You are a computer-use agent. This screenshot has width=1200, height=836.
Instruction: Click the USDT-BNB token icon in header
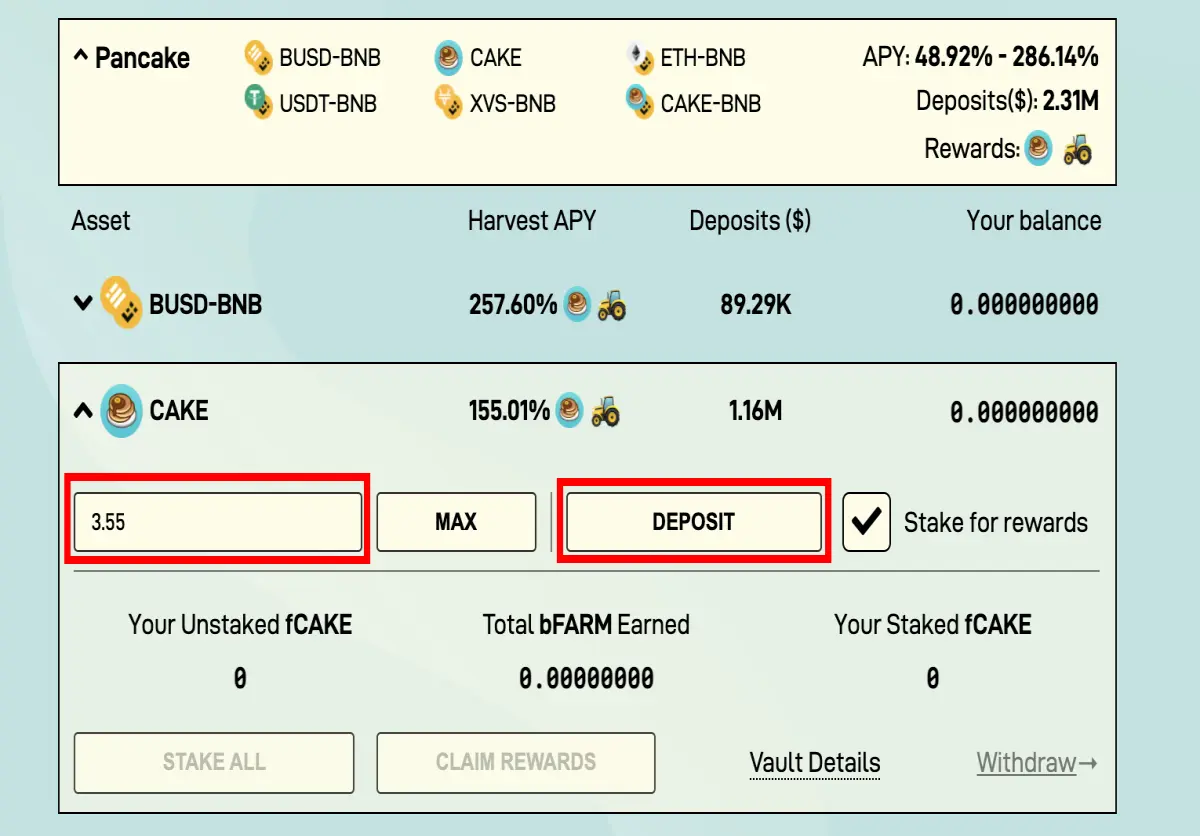(258, 102)
